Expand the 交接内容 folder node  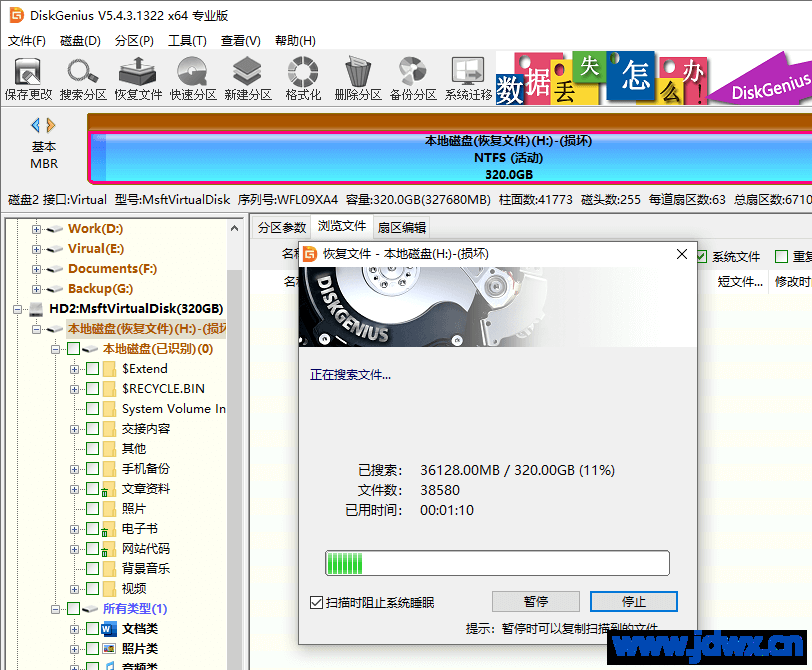(75, 429)
